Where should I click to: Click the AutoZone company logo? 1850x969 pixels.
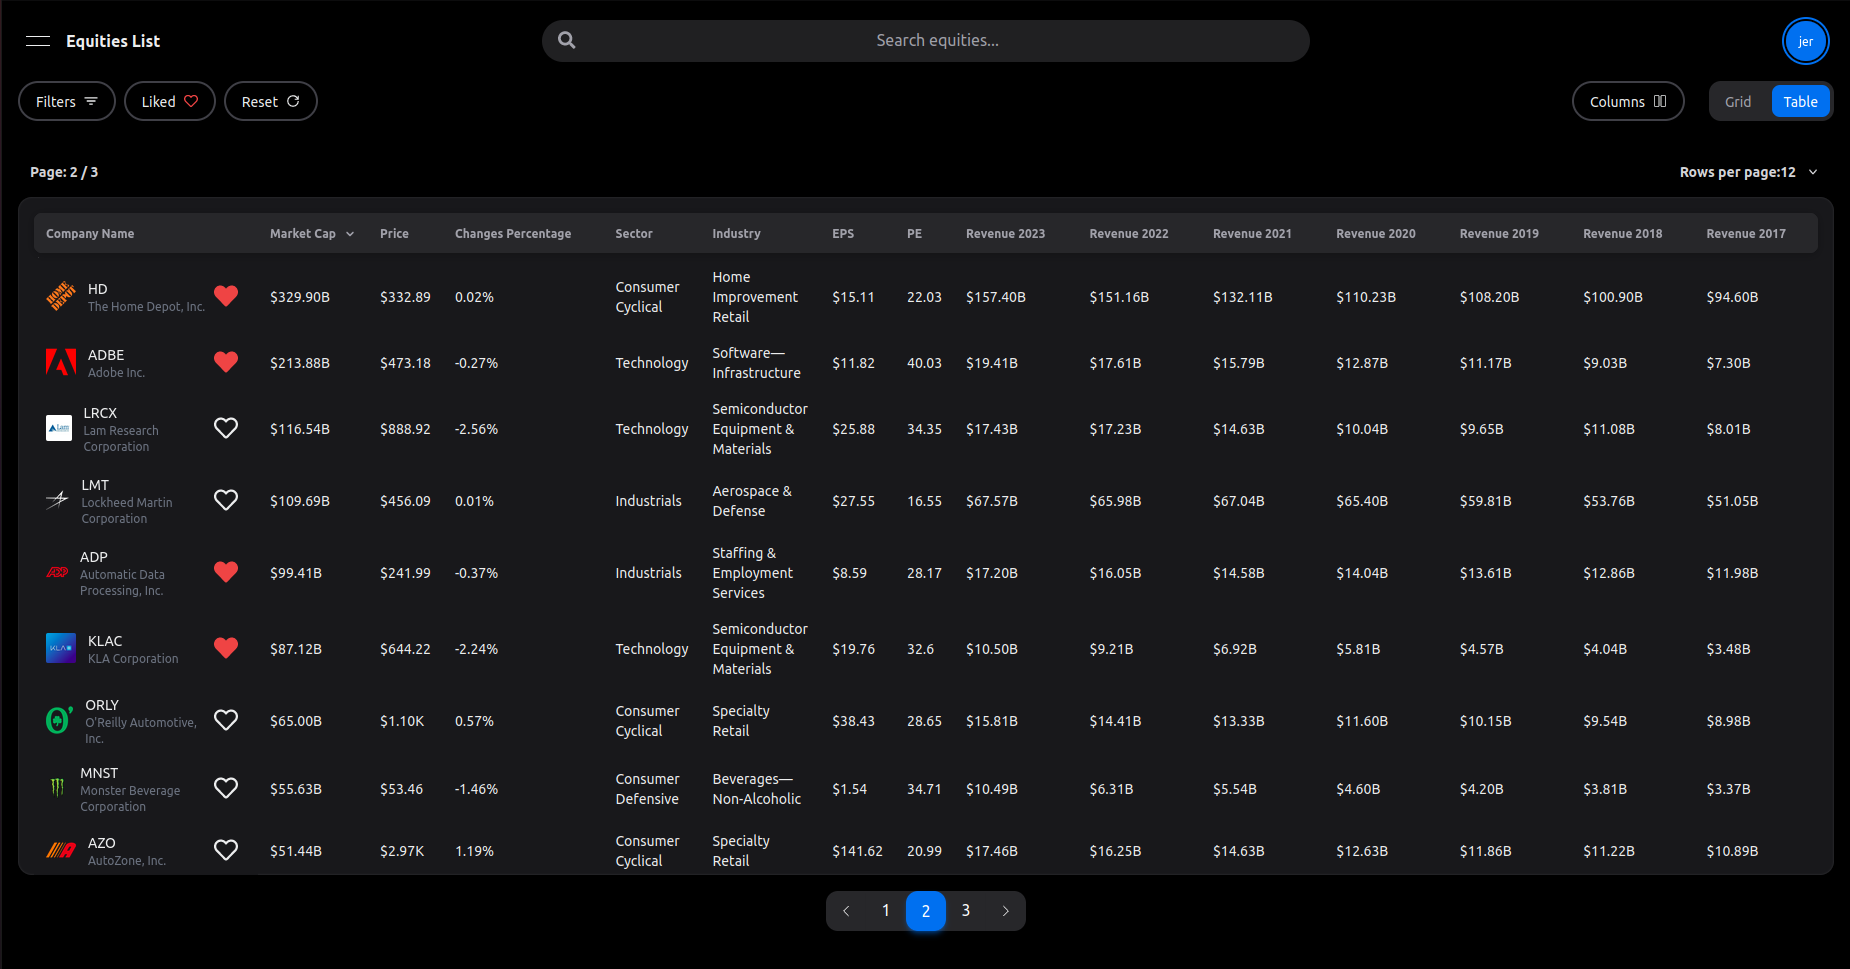pos(61,850)
